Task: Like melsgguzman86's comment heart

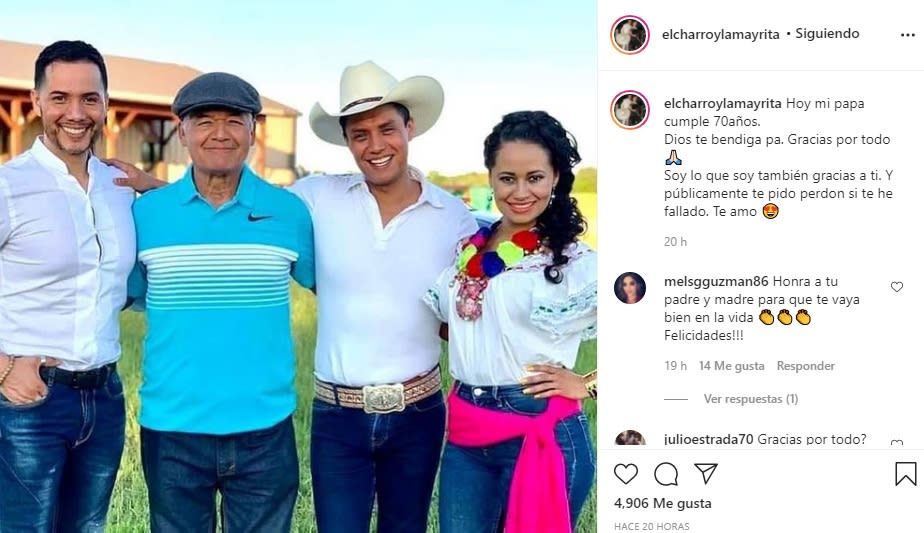Action: pyautogui.click(x=897, y=287)
